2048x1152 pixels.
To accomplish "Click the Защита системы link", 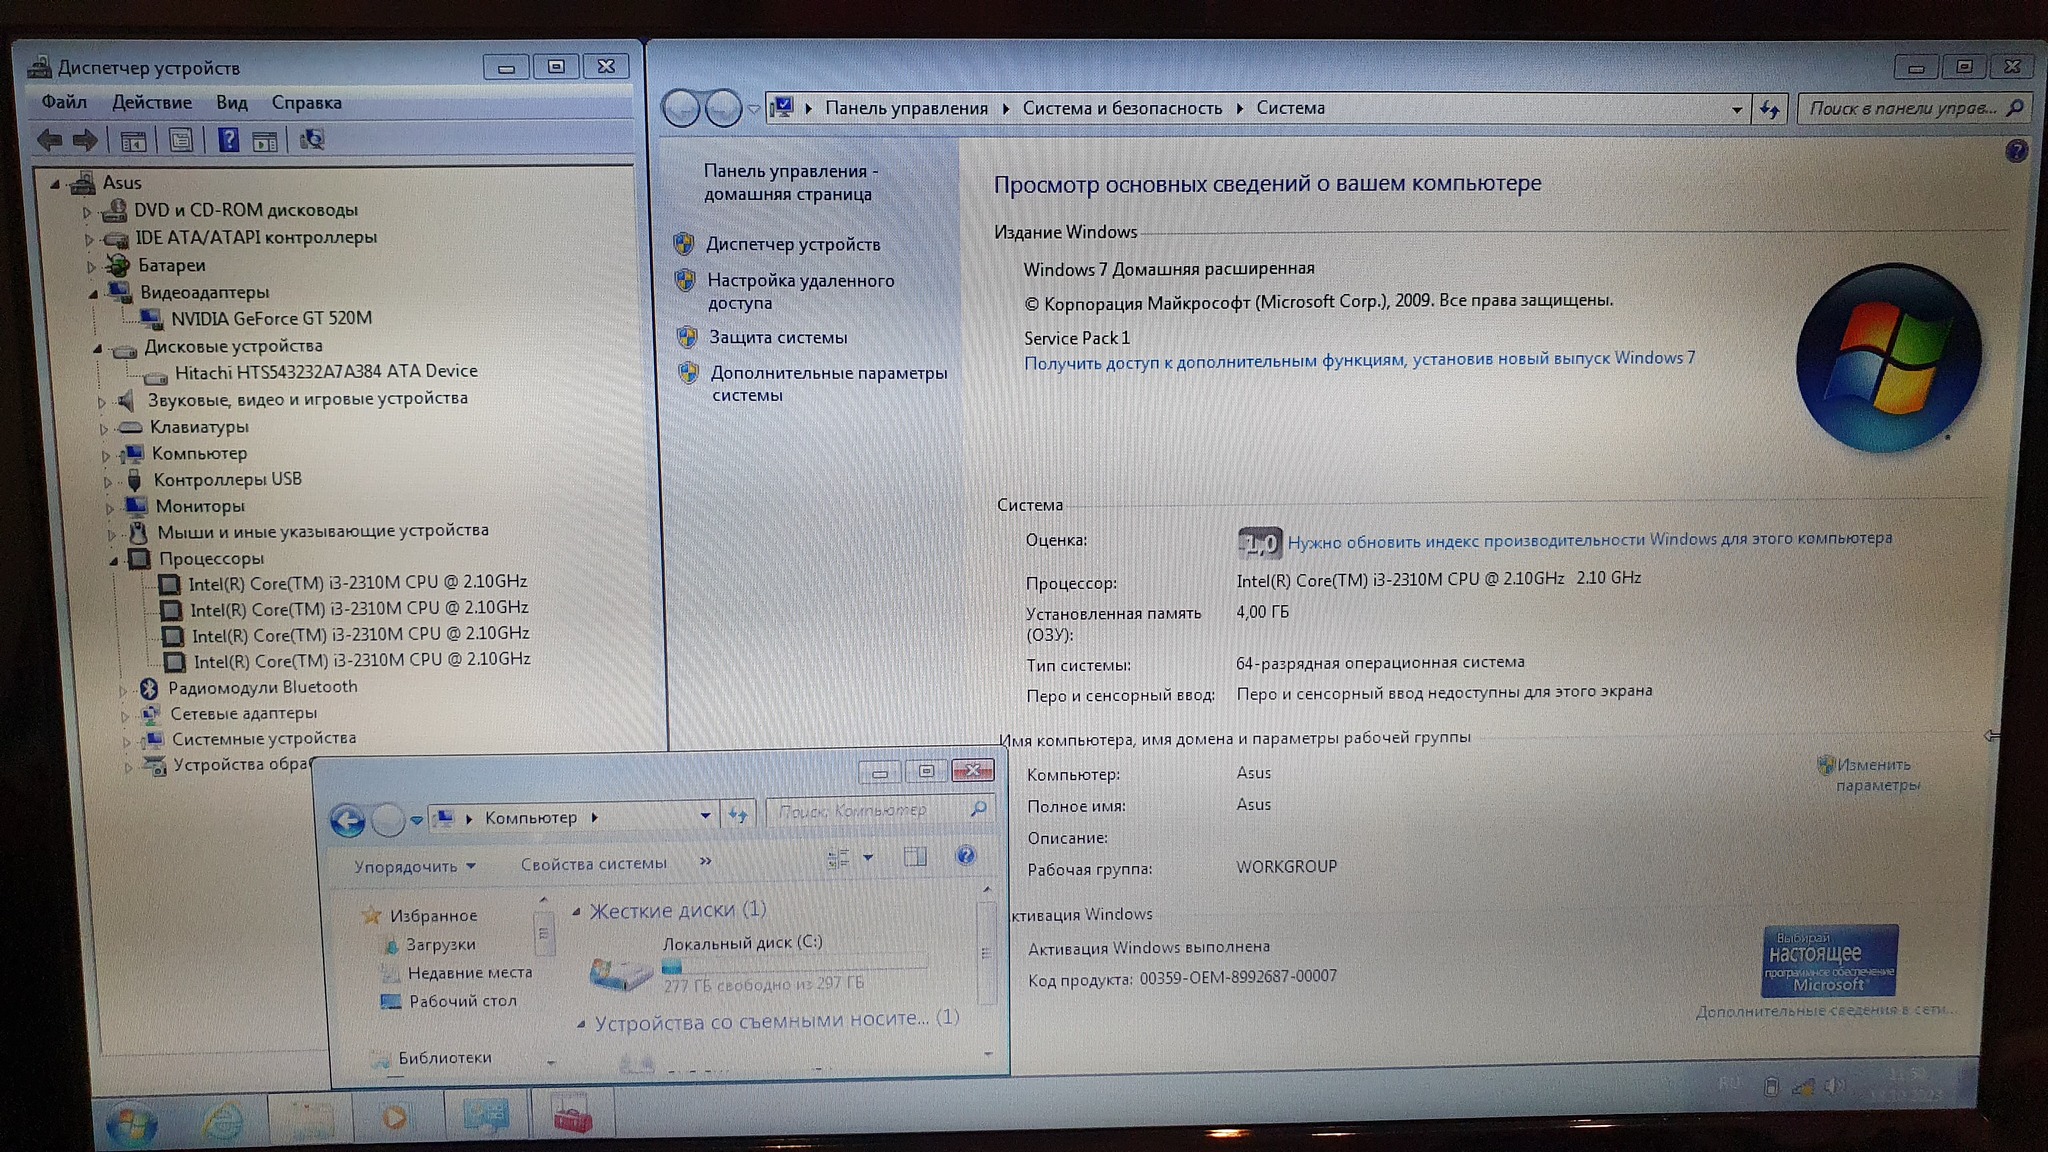I will click(777, 338).
